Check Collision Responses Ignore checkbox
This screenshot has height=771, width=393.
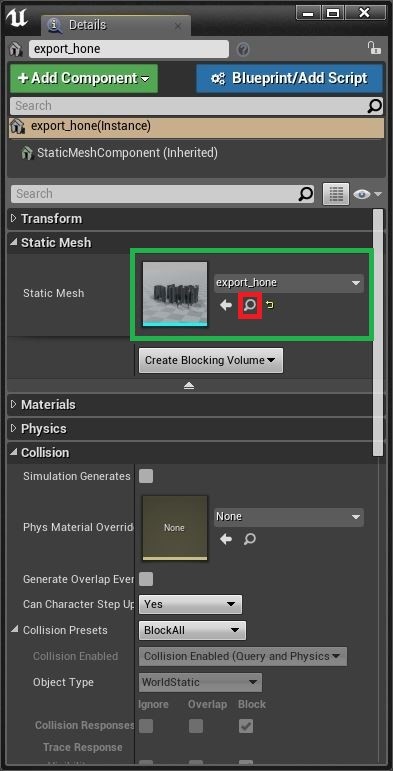146,726
